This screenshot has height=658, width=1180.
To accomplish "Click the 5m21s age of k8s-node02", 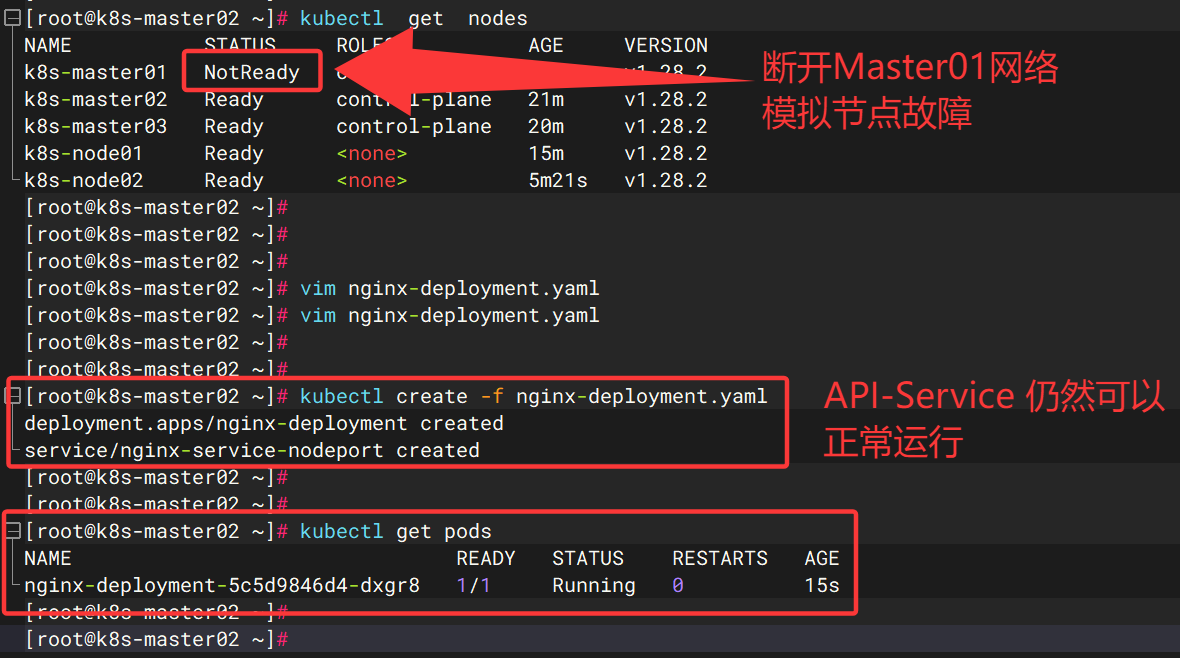I will point(557,180).
